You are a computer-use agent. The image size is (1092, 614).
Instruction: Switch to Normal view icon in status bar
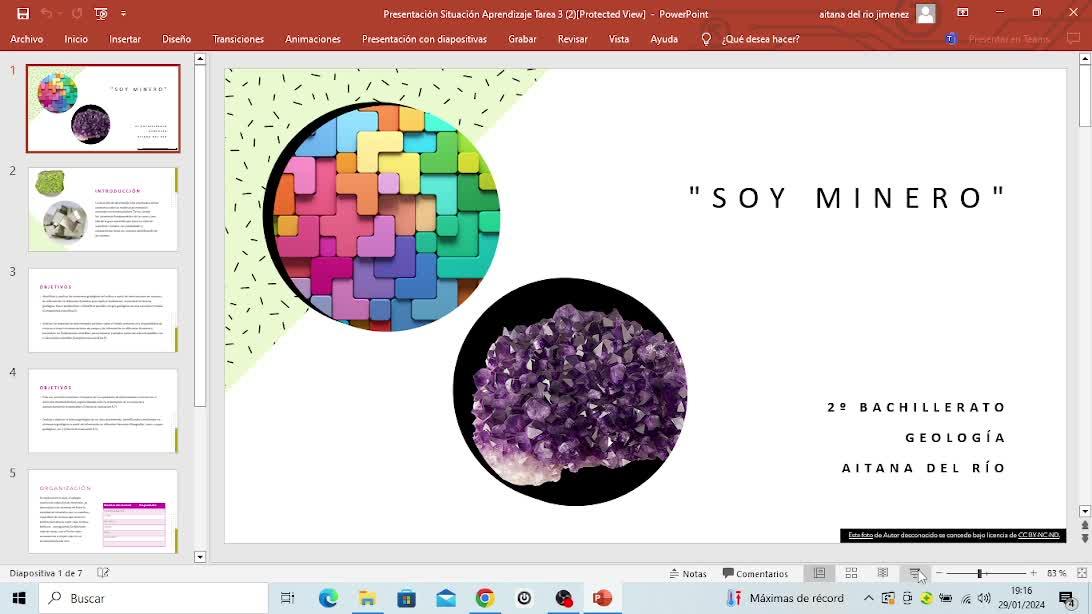pyautogui.click(x=820, y=573)
